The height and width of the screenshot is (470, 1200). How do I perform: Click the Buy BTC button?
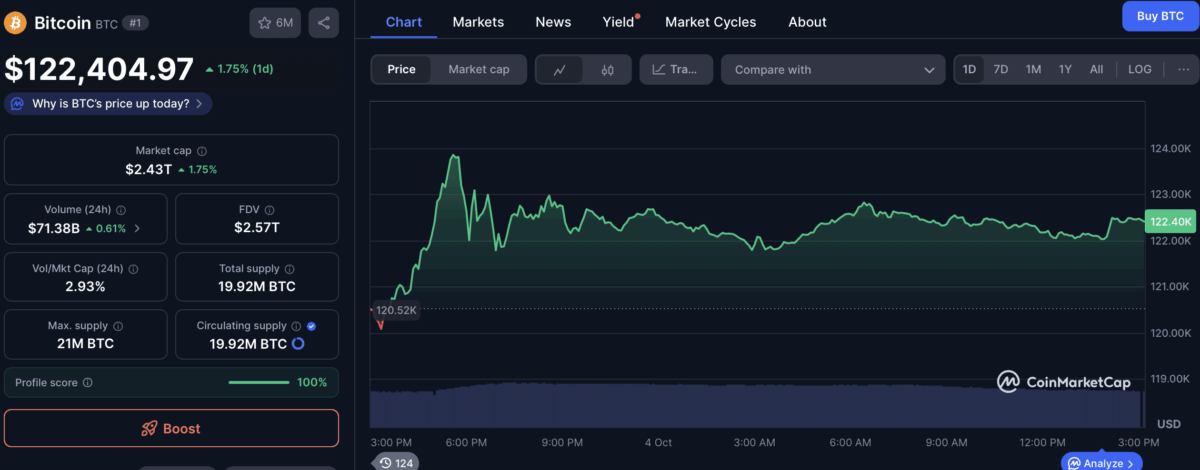1159,16
